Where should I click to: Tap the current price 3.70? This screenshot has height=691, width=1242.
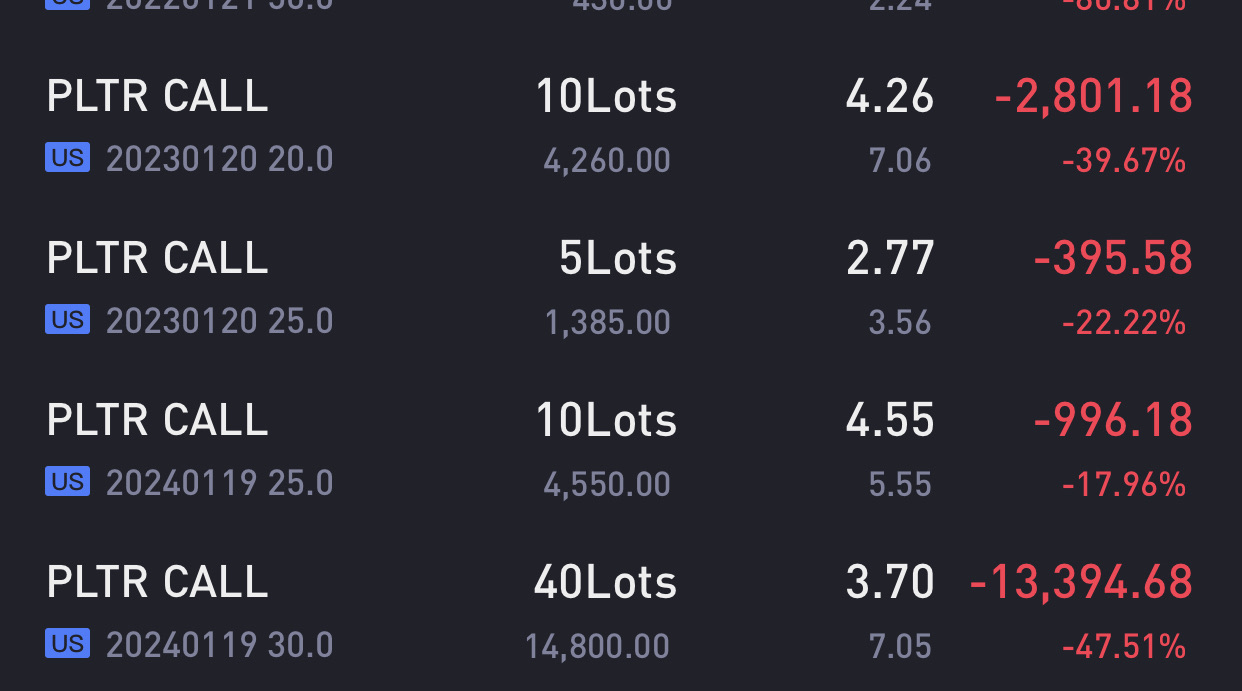coord(890,582)
